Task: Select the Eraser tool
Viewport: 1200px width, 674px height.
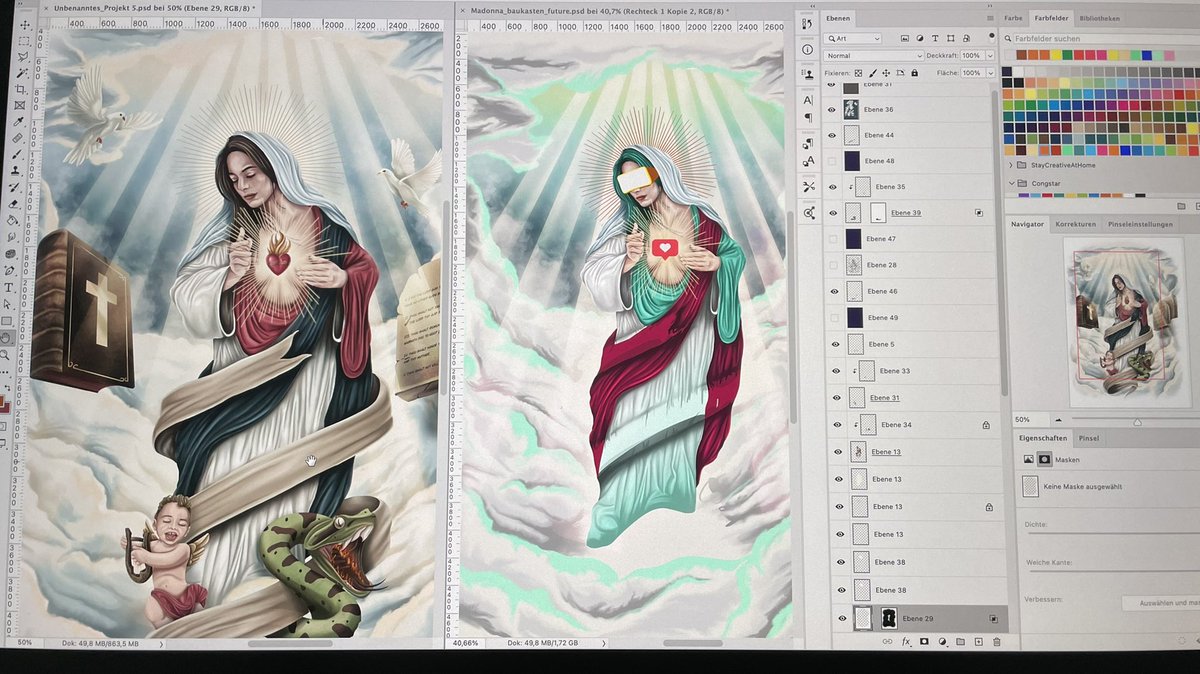Action: click(14, 204)
